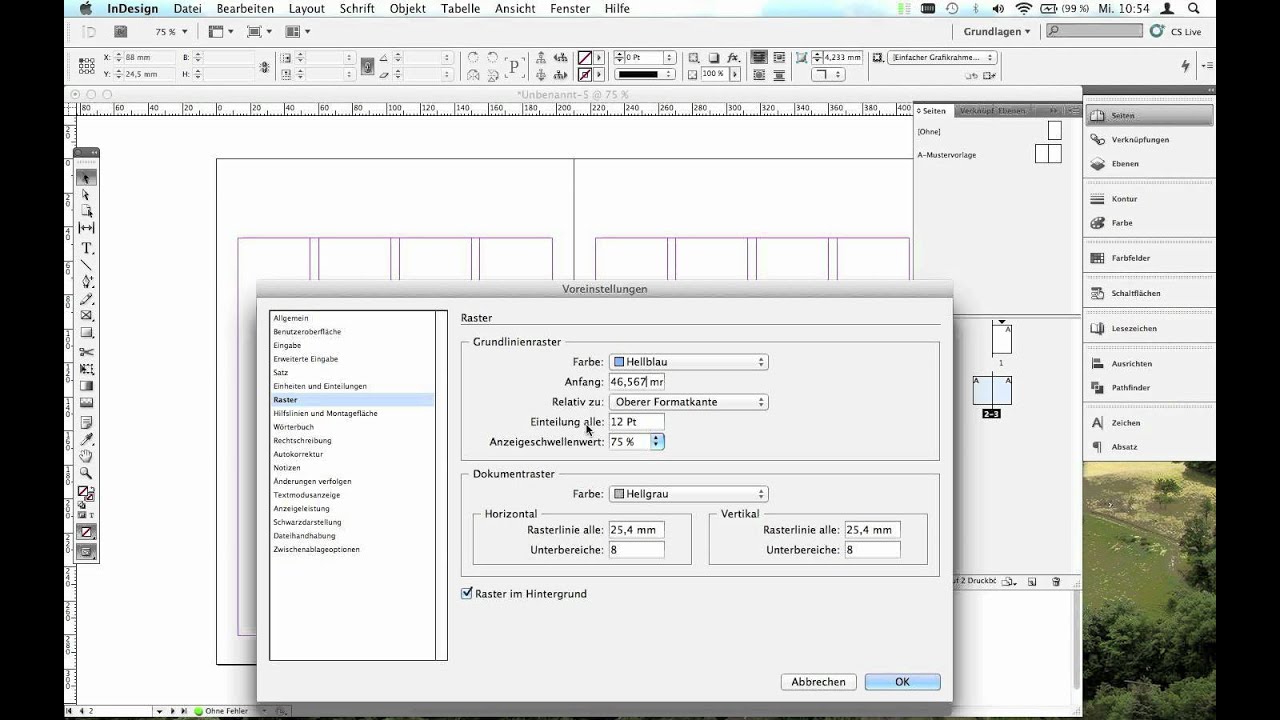Open the Ausrichten panel from dock
The height and width of the screenshot is (720, 1280).
pos(1149,363)
